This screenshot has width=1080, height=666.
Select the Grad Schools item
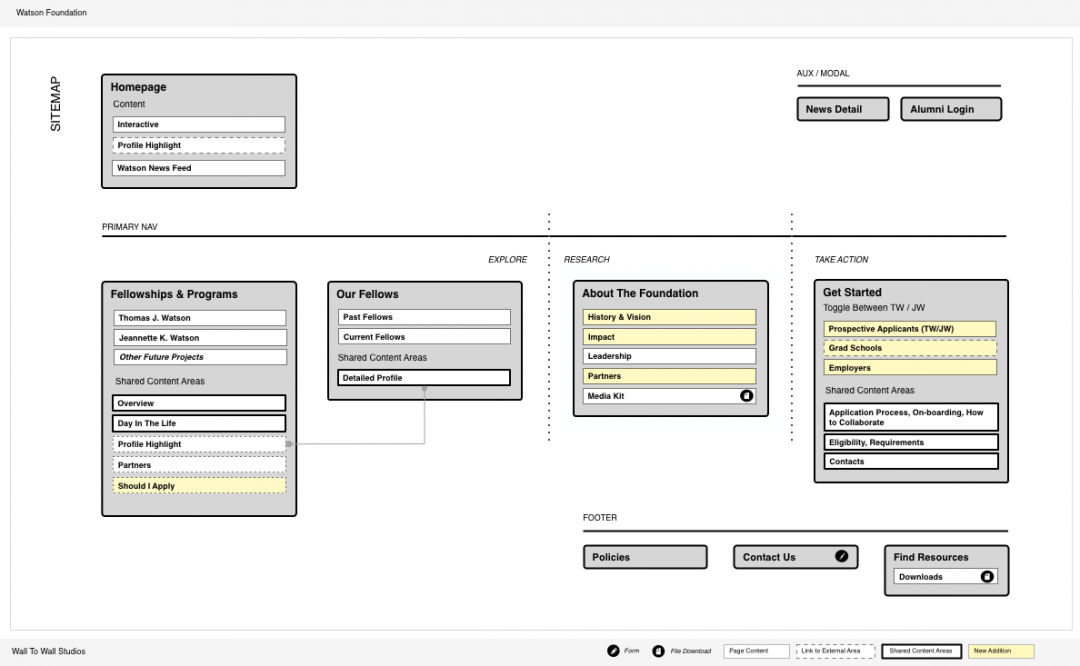click(910, 348)
